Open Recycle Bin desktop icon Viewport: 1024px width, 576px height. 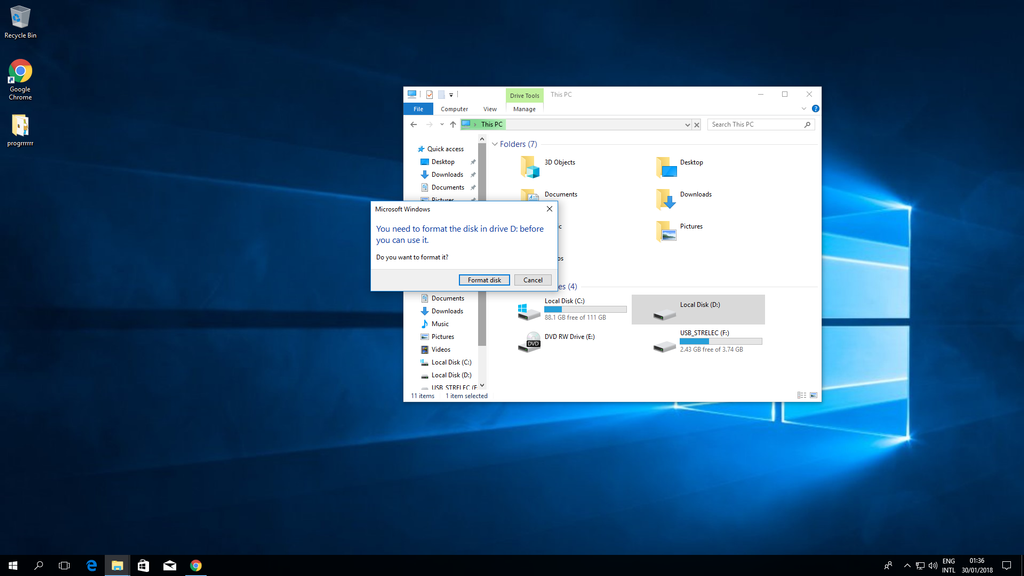click(20, 22)
